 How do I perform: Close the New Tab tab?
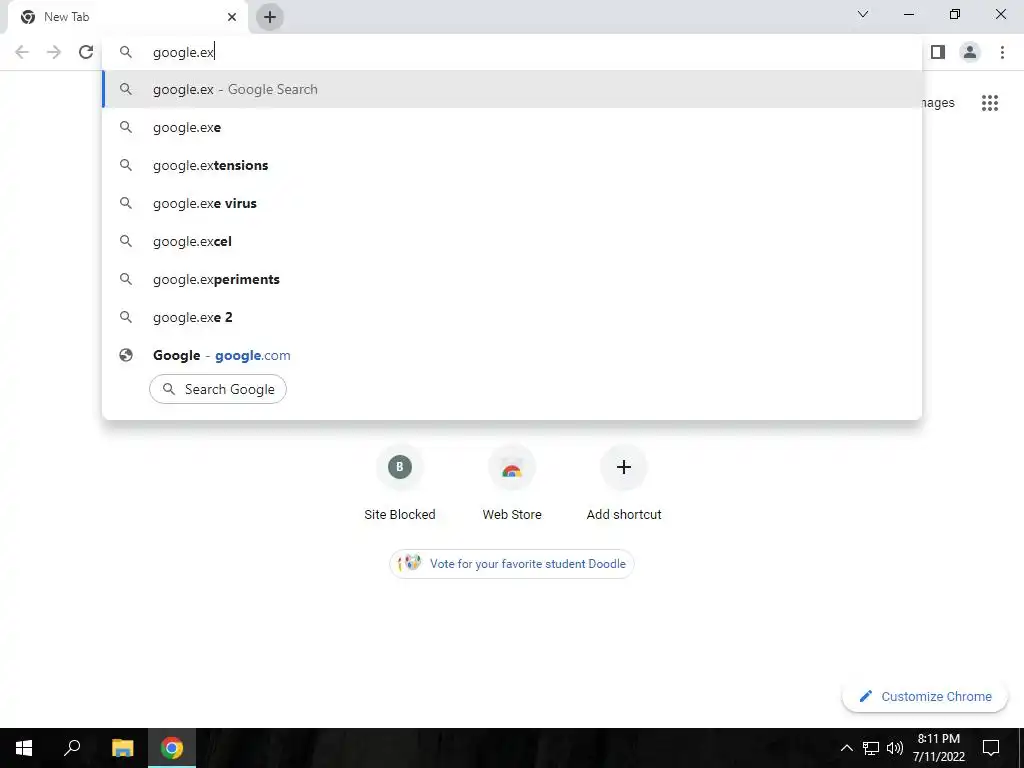pyautogui.click(x=232, y=17)
